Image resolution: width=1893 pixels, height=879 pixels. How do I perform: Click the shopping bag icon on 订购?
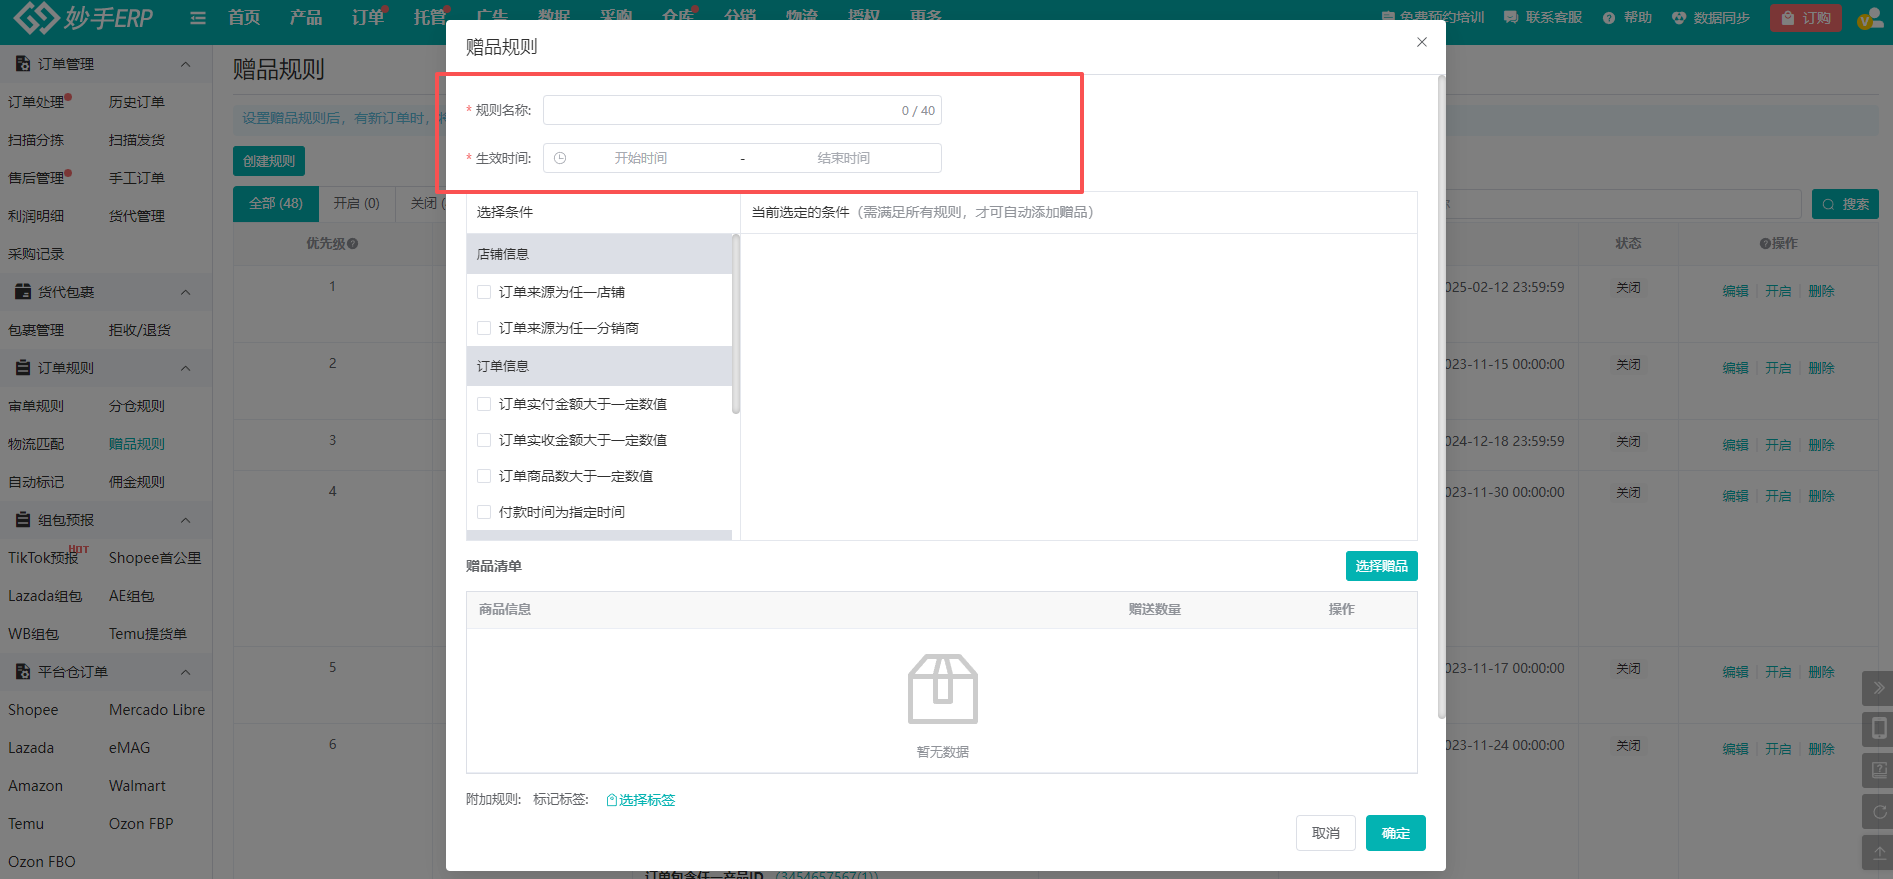click(1788, 18)
